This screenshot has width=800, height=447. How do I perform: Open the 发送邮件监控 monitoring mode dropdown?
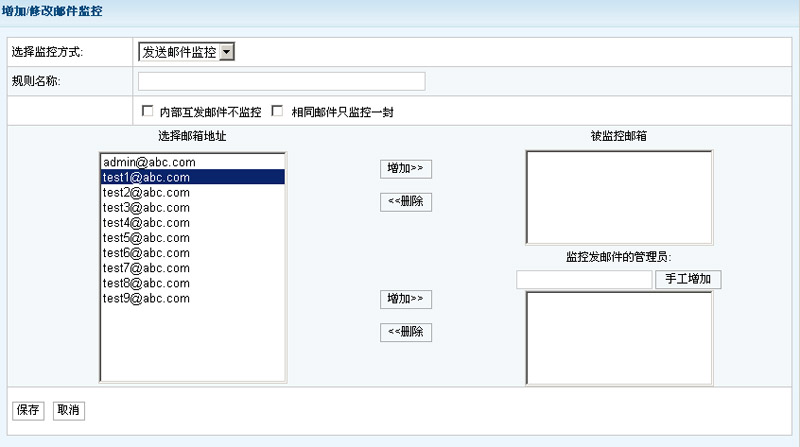(186, 52)
